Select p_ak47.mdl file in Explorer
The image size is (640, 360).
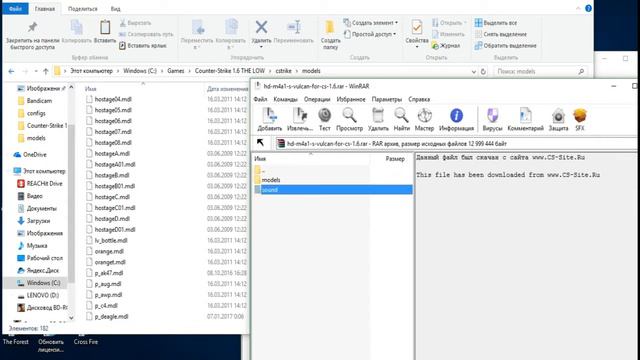pos(109,273)
